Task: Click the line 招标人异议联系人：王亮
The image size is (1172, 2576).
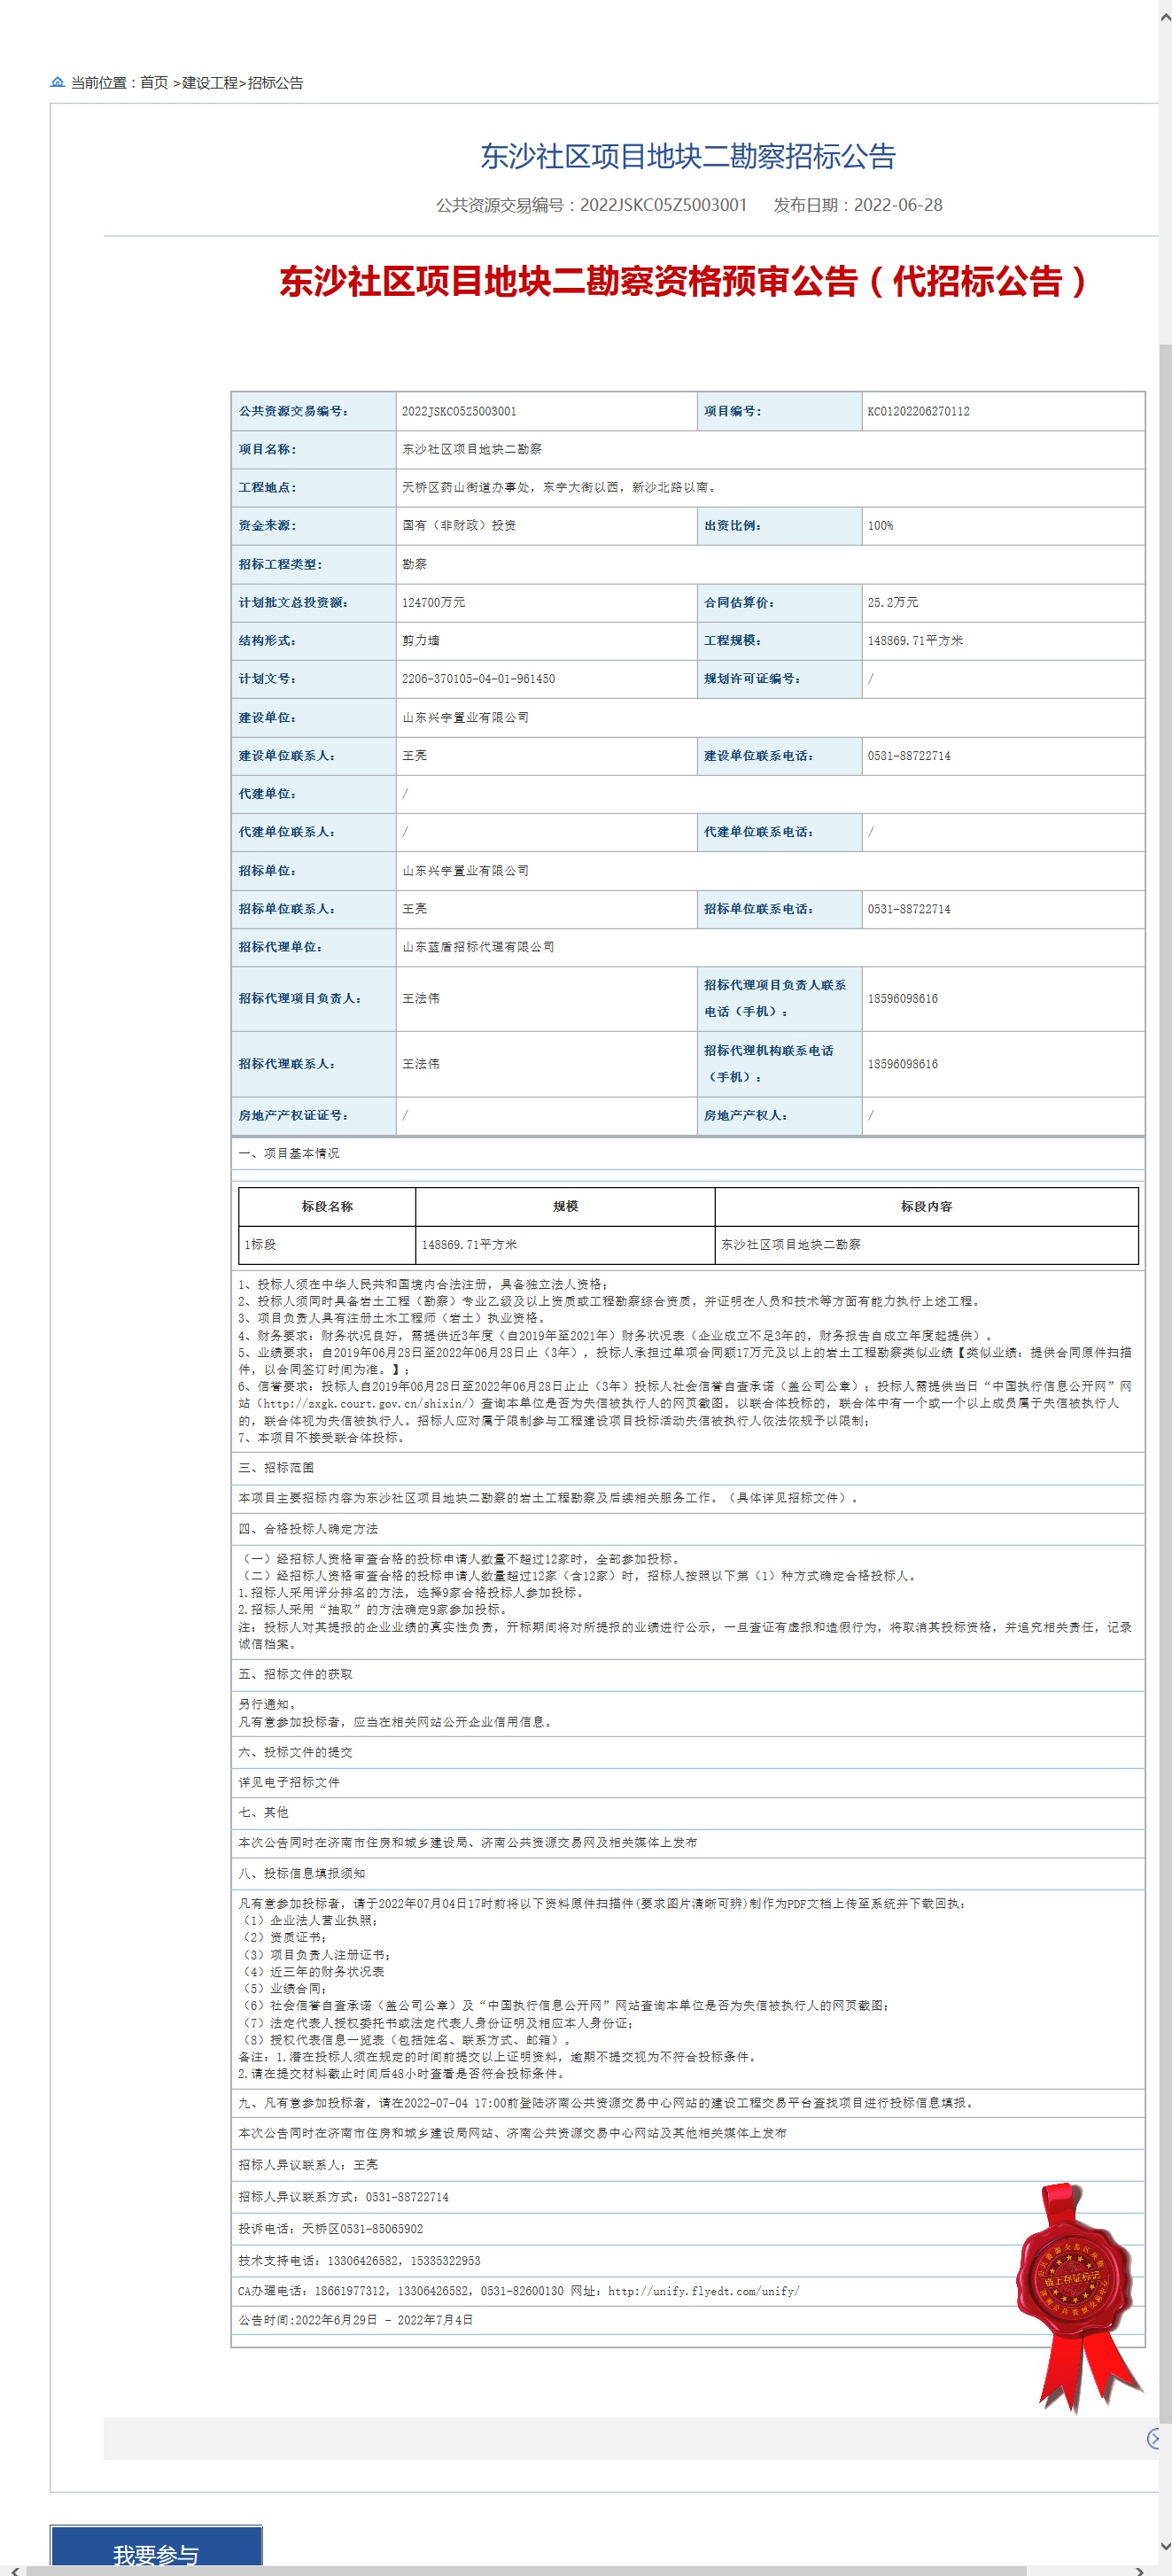Action: click(308, 2165)
